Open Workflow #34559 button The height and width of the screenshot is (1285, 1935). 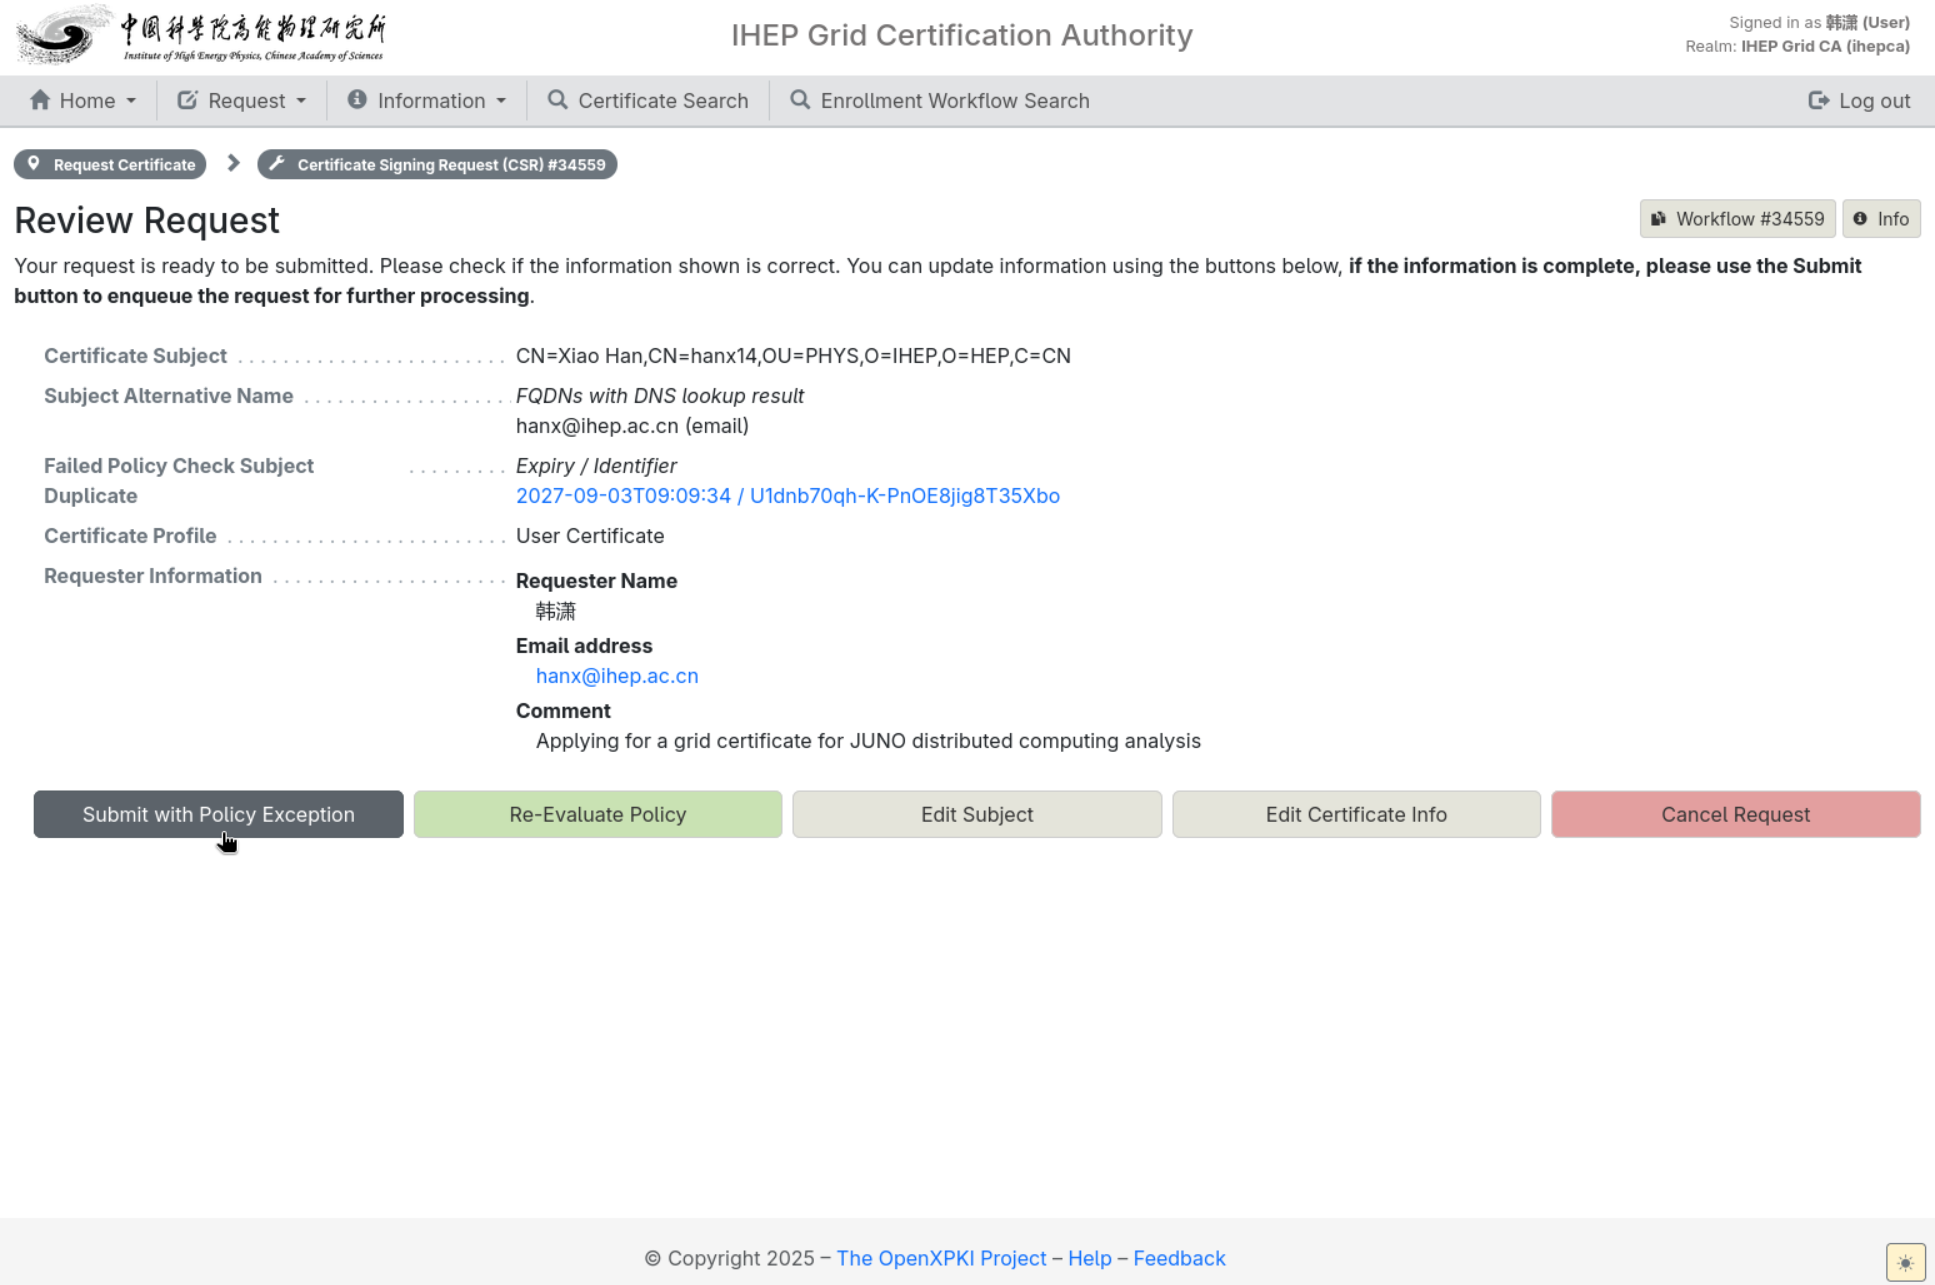1738,219
